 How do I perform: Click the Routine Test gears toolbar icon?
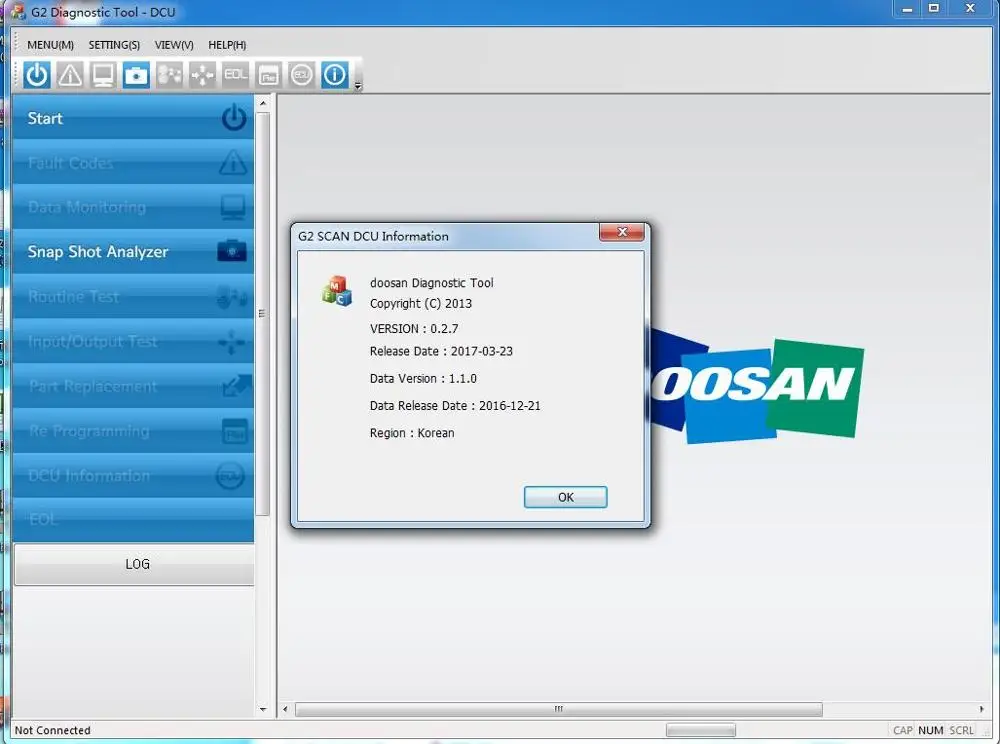click(168, 74)
